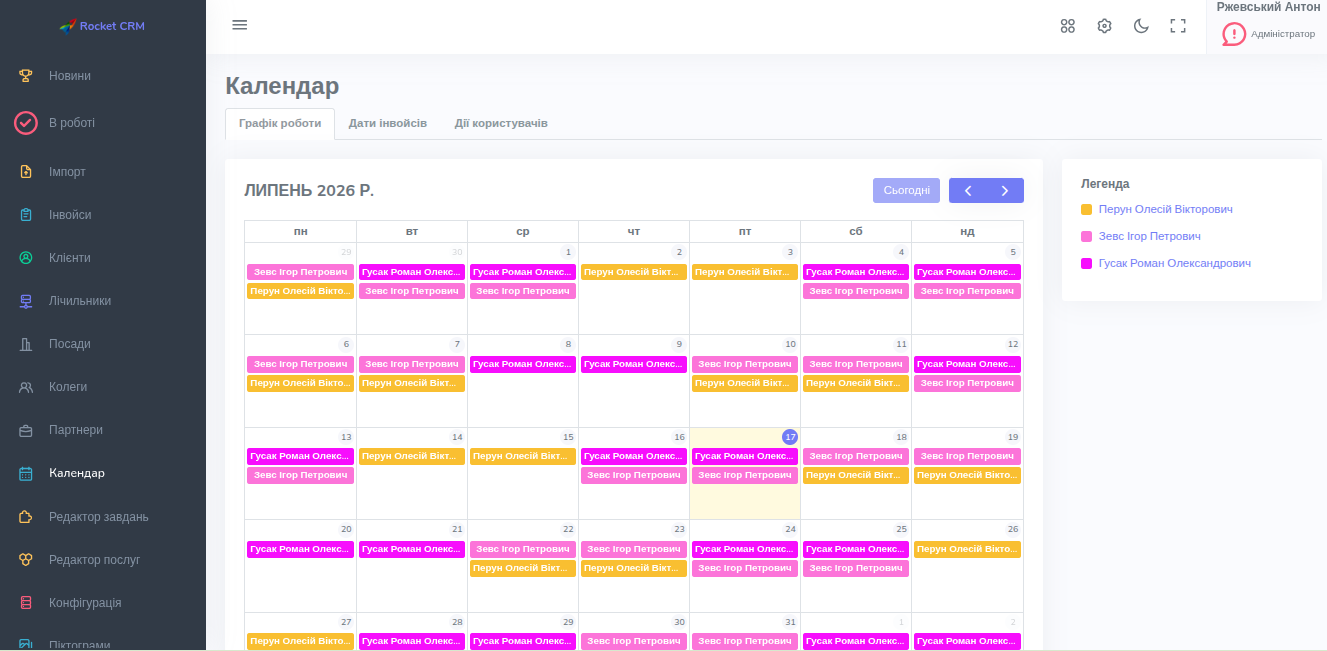The image size is (1327, 651).
Task: Open Перун Олесій event on day 2
Action: click(x=634, y=272)
